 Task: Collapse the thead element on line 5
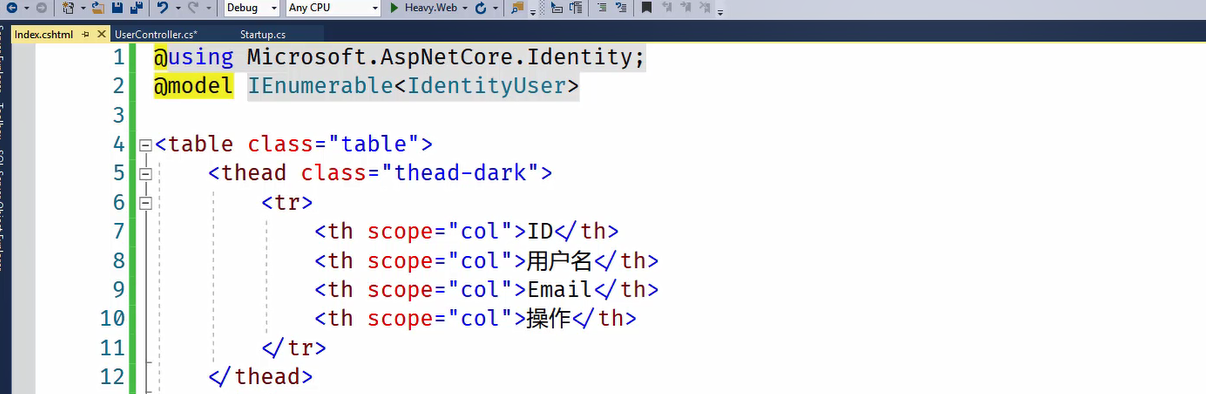point(146,173)
